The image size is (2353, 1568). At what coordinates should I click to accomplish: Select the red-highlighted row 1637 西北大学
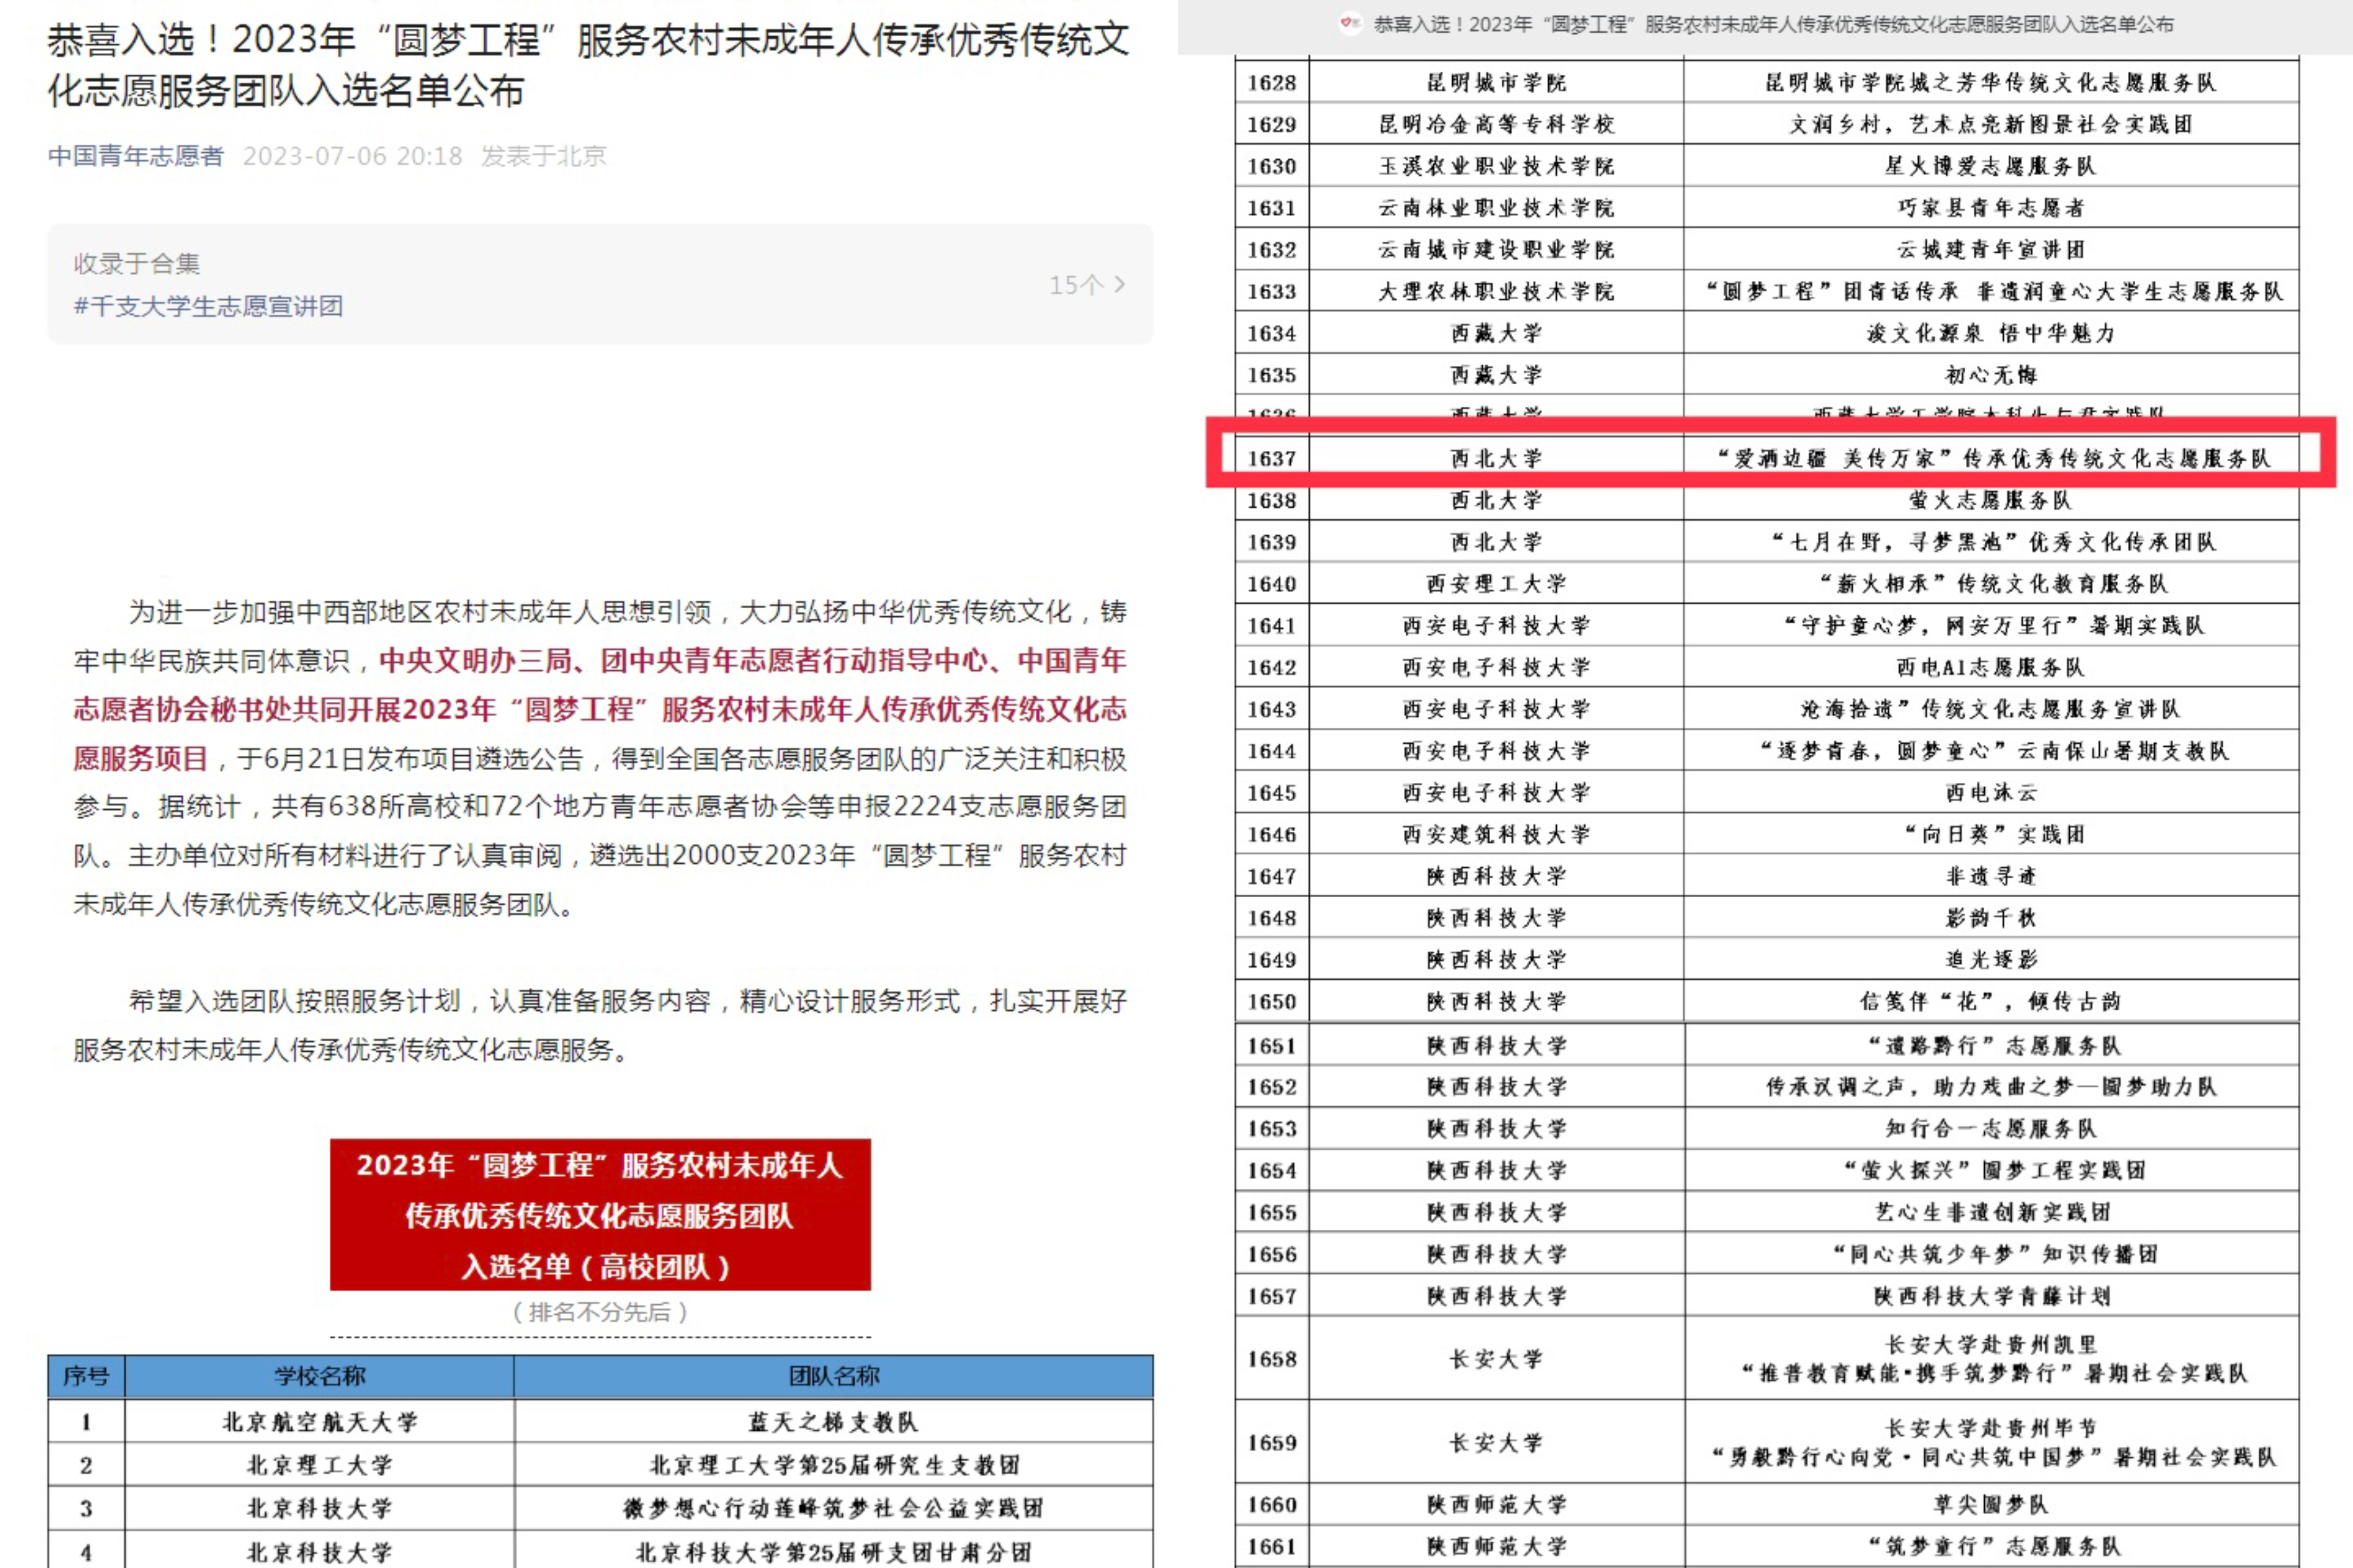pyautogui.click(x=1496, y=459)
